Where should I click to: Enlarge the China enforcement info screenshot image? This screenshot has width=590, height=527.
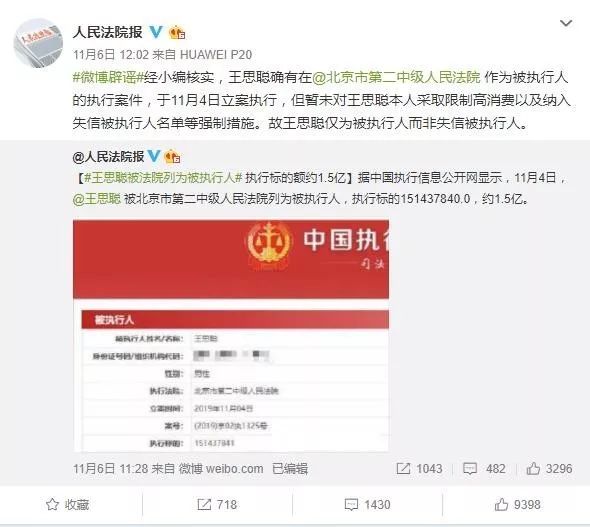tap(231, 336)
